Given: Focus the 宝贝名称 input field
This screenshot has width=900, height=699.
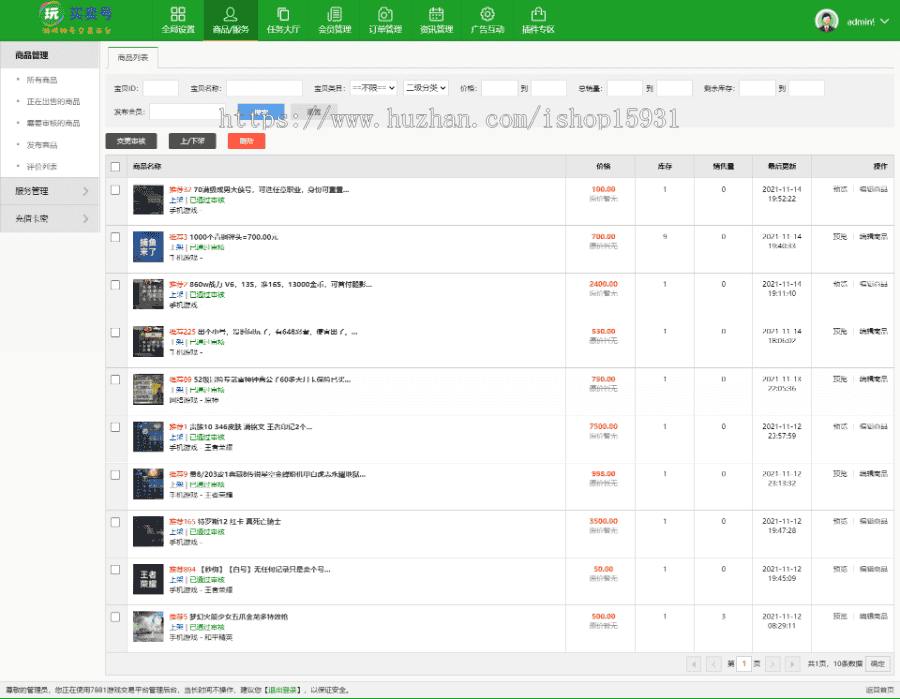Looking at the screenshot, I should click(264, 88).
